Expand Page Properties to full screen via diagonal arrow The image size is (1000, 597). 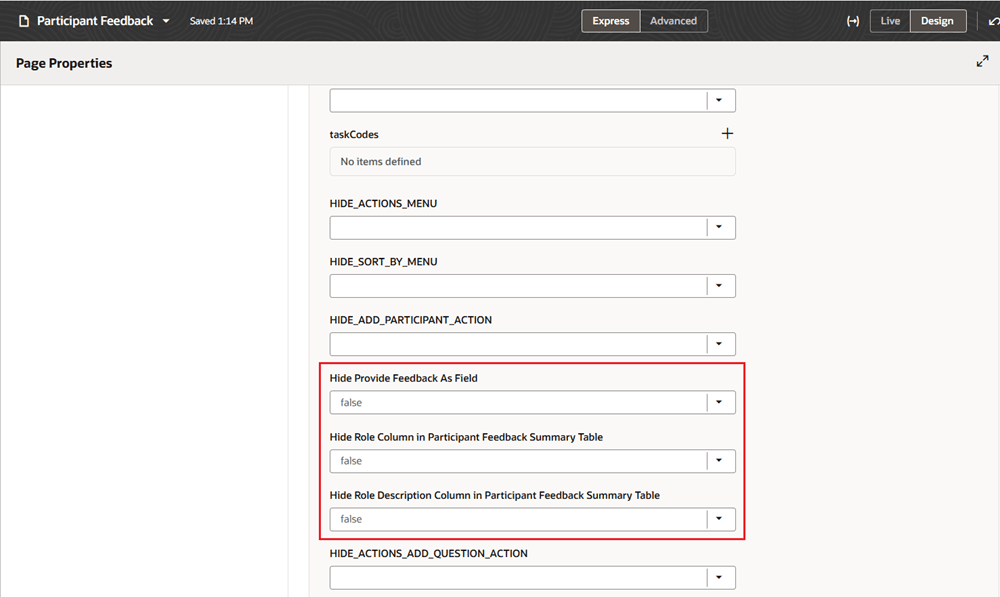[x=982, y=60]
